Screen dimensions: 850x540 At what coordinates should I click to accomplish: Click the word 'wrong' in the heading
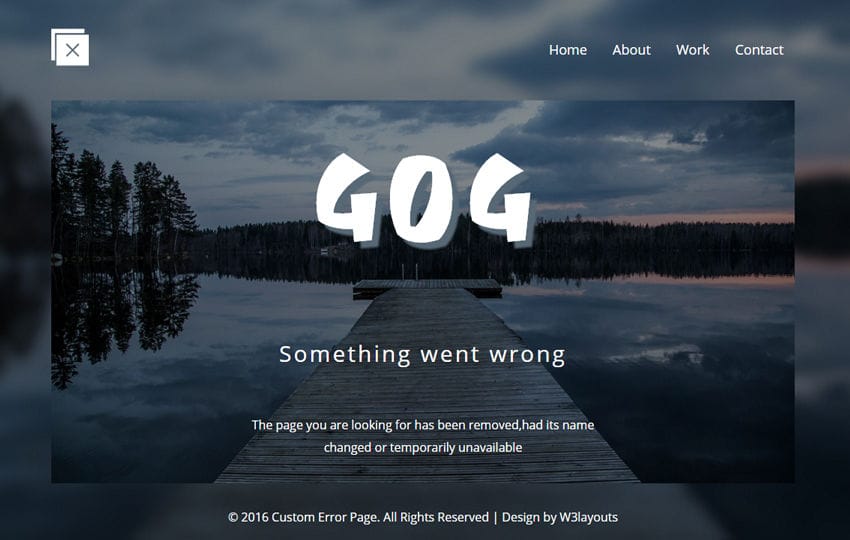[527, 356]
